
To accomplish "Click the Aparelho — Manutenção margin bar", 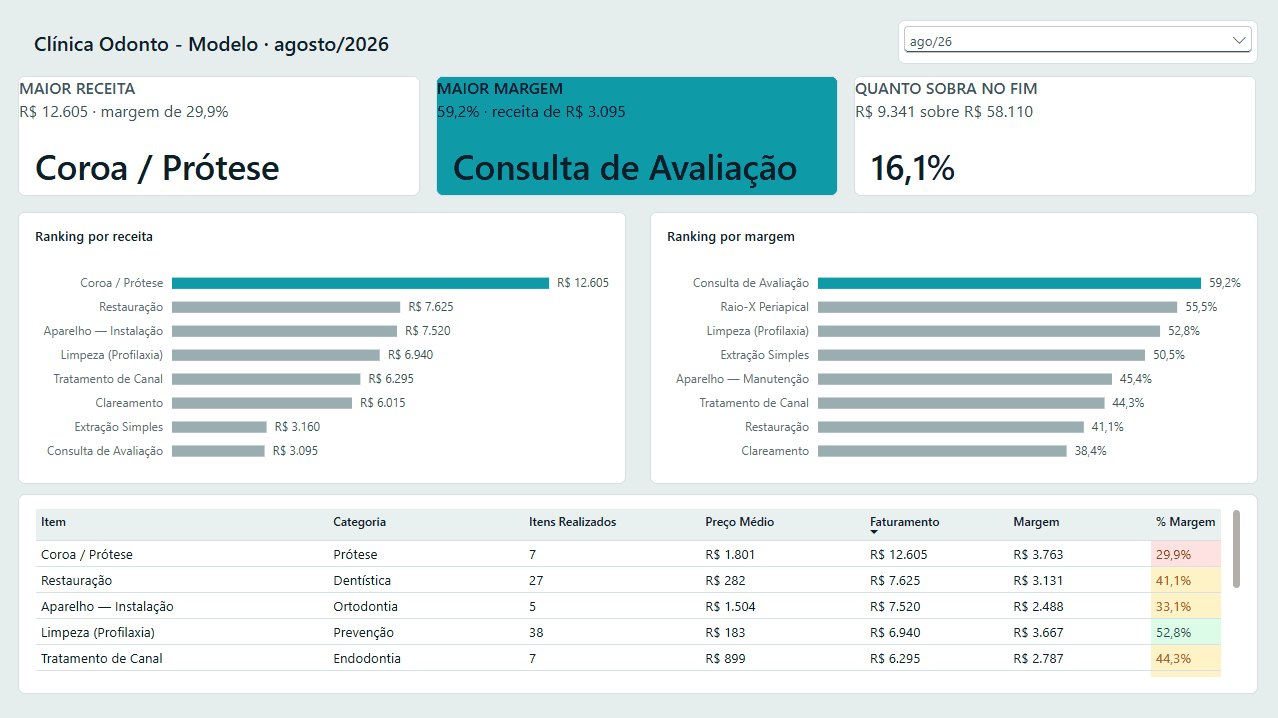I will point(965,379).
